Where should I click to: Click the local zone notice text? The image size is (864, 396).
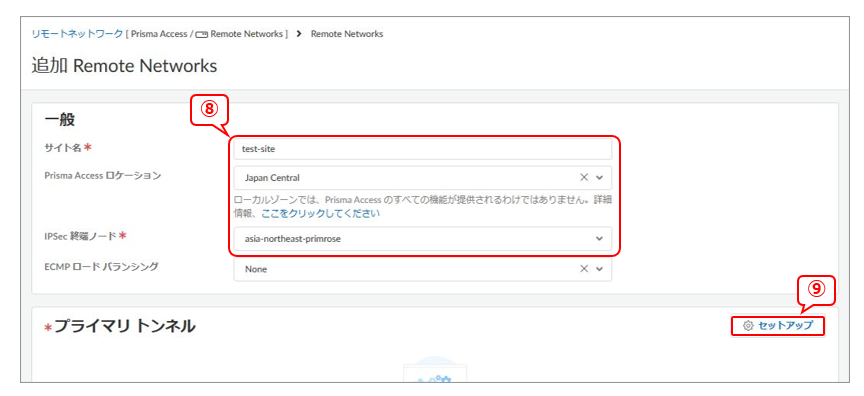coord(422,206)
